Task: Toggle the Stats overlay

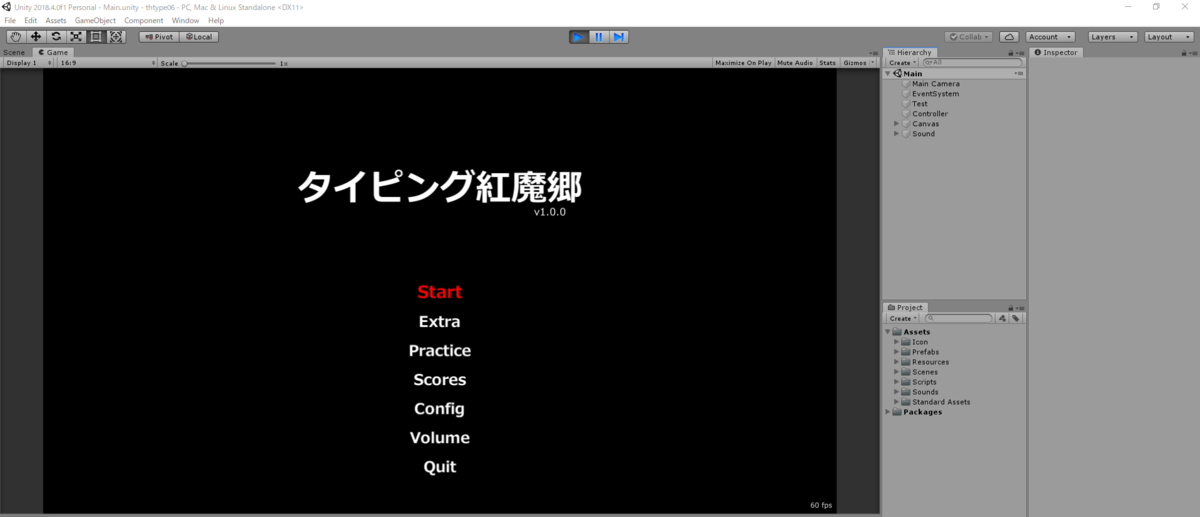Action: pyautogui.click(x=827, y=63)
